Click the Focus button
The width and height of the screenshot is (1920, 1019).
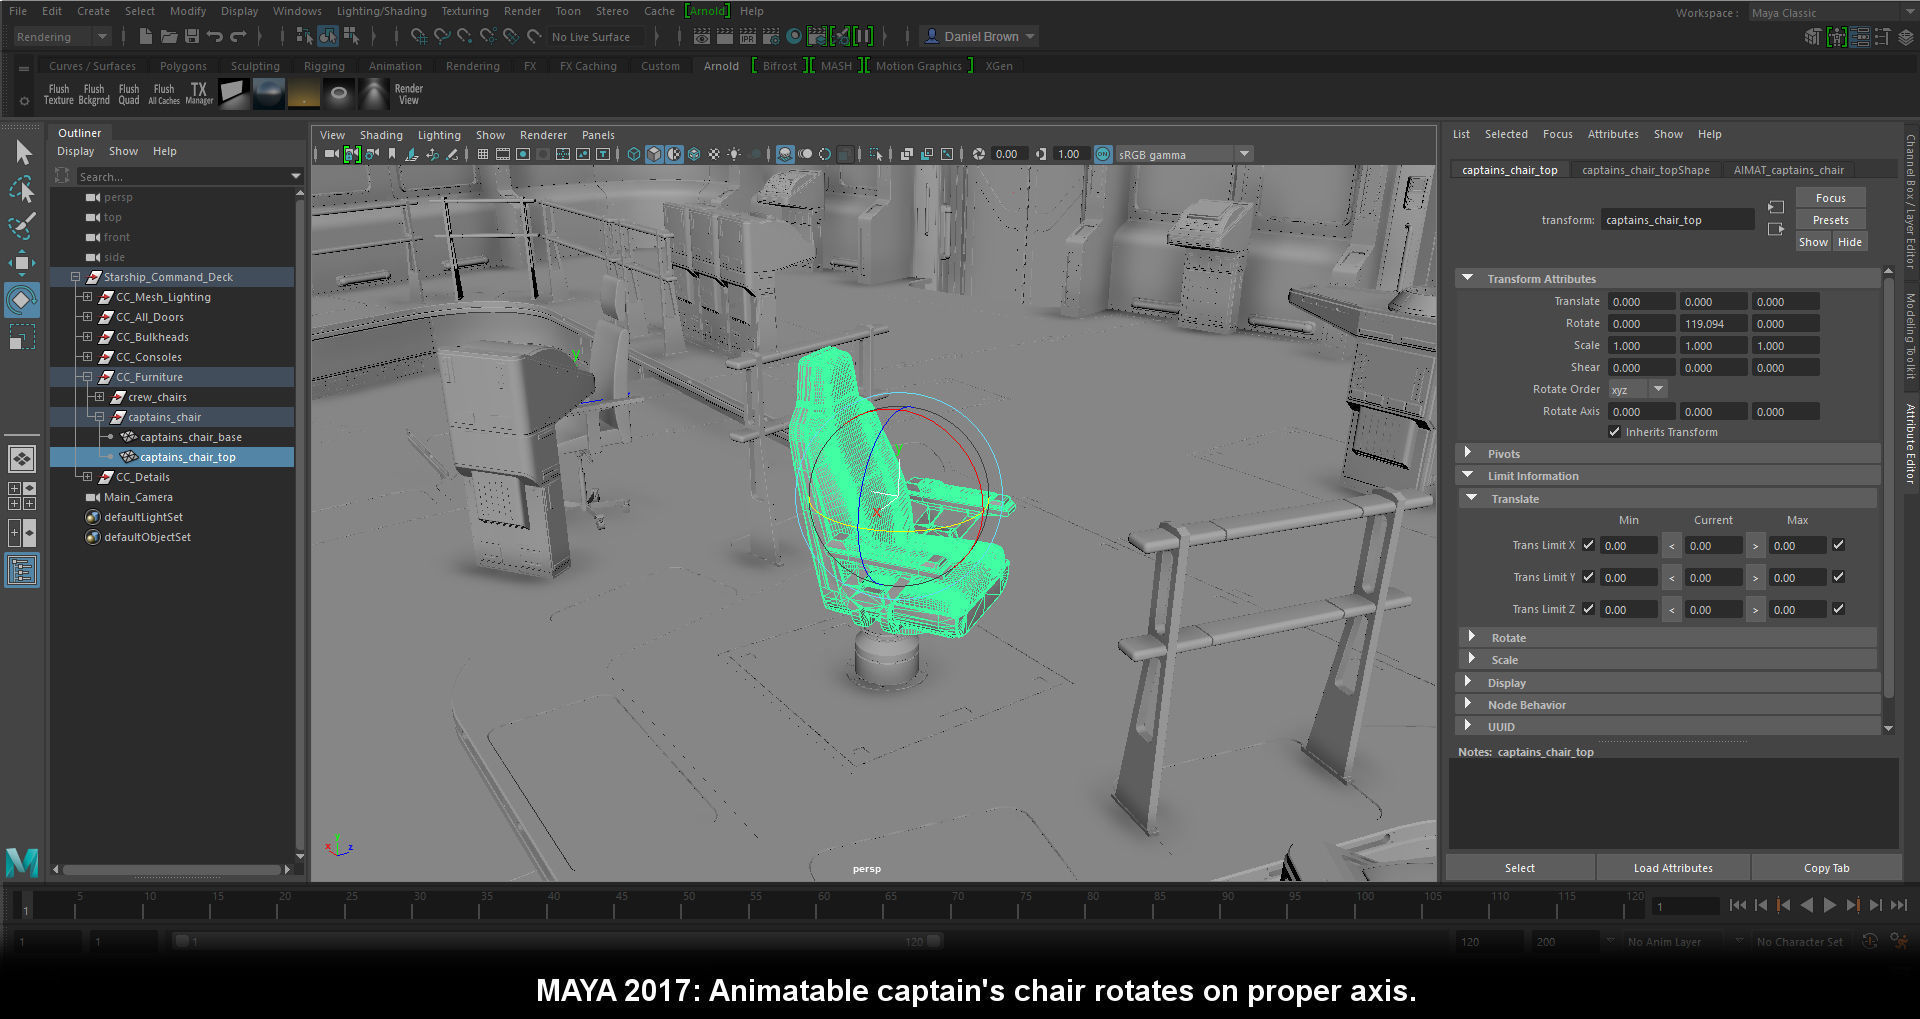point(1830,198)
